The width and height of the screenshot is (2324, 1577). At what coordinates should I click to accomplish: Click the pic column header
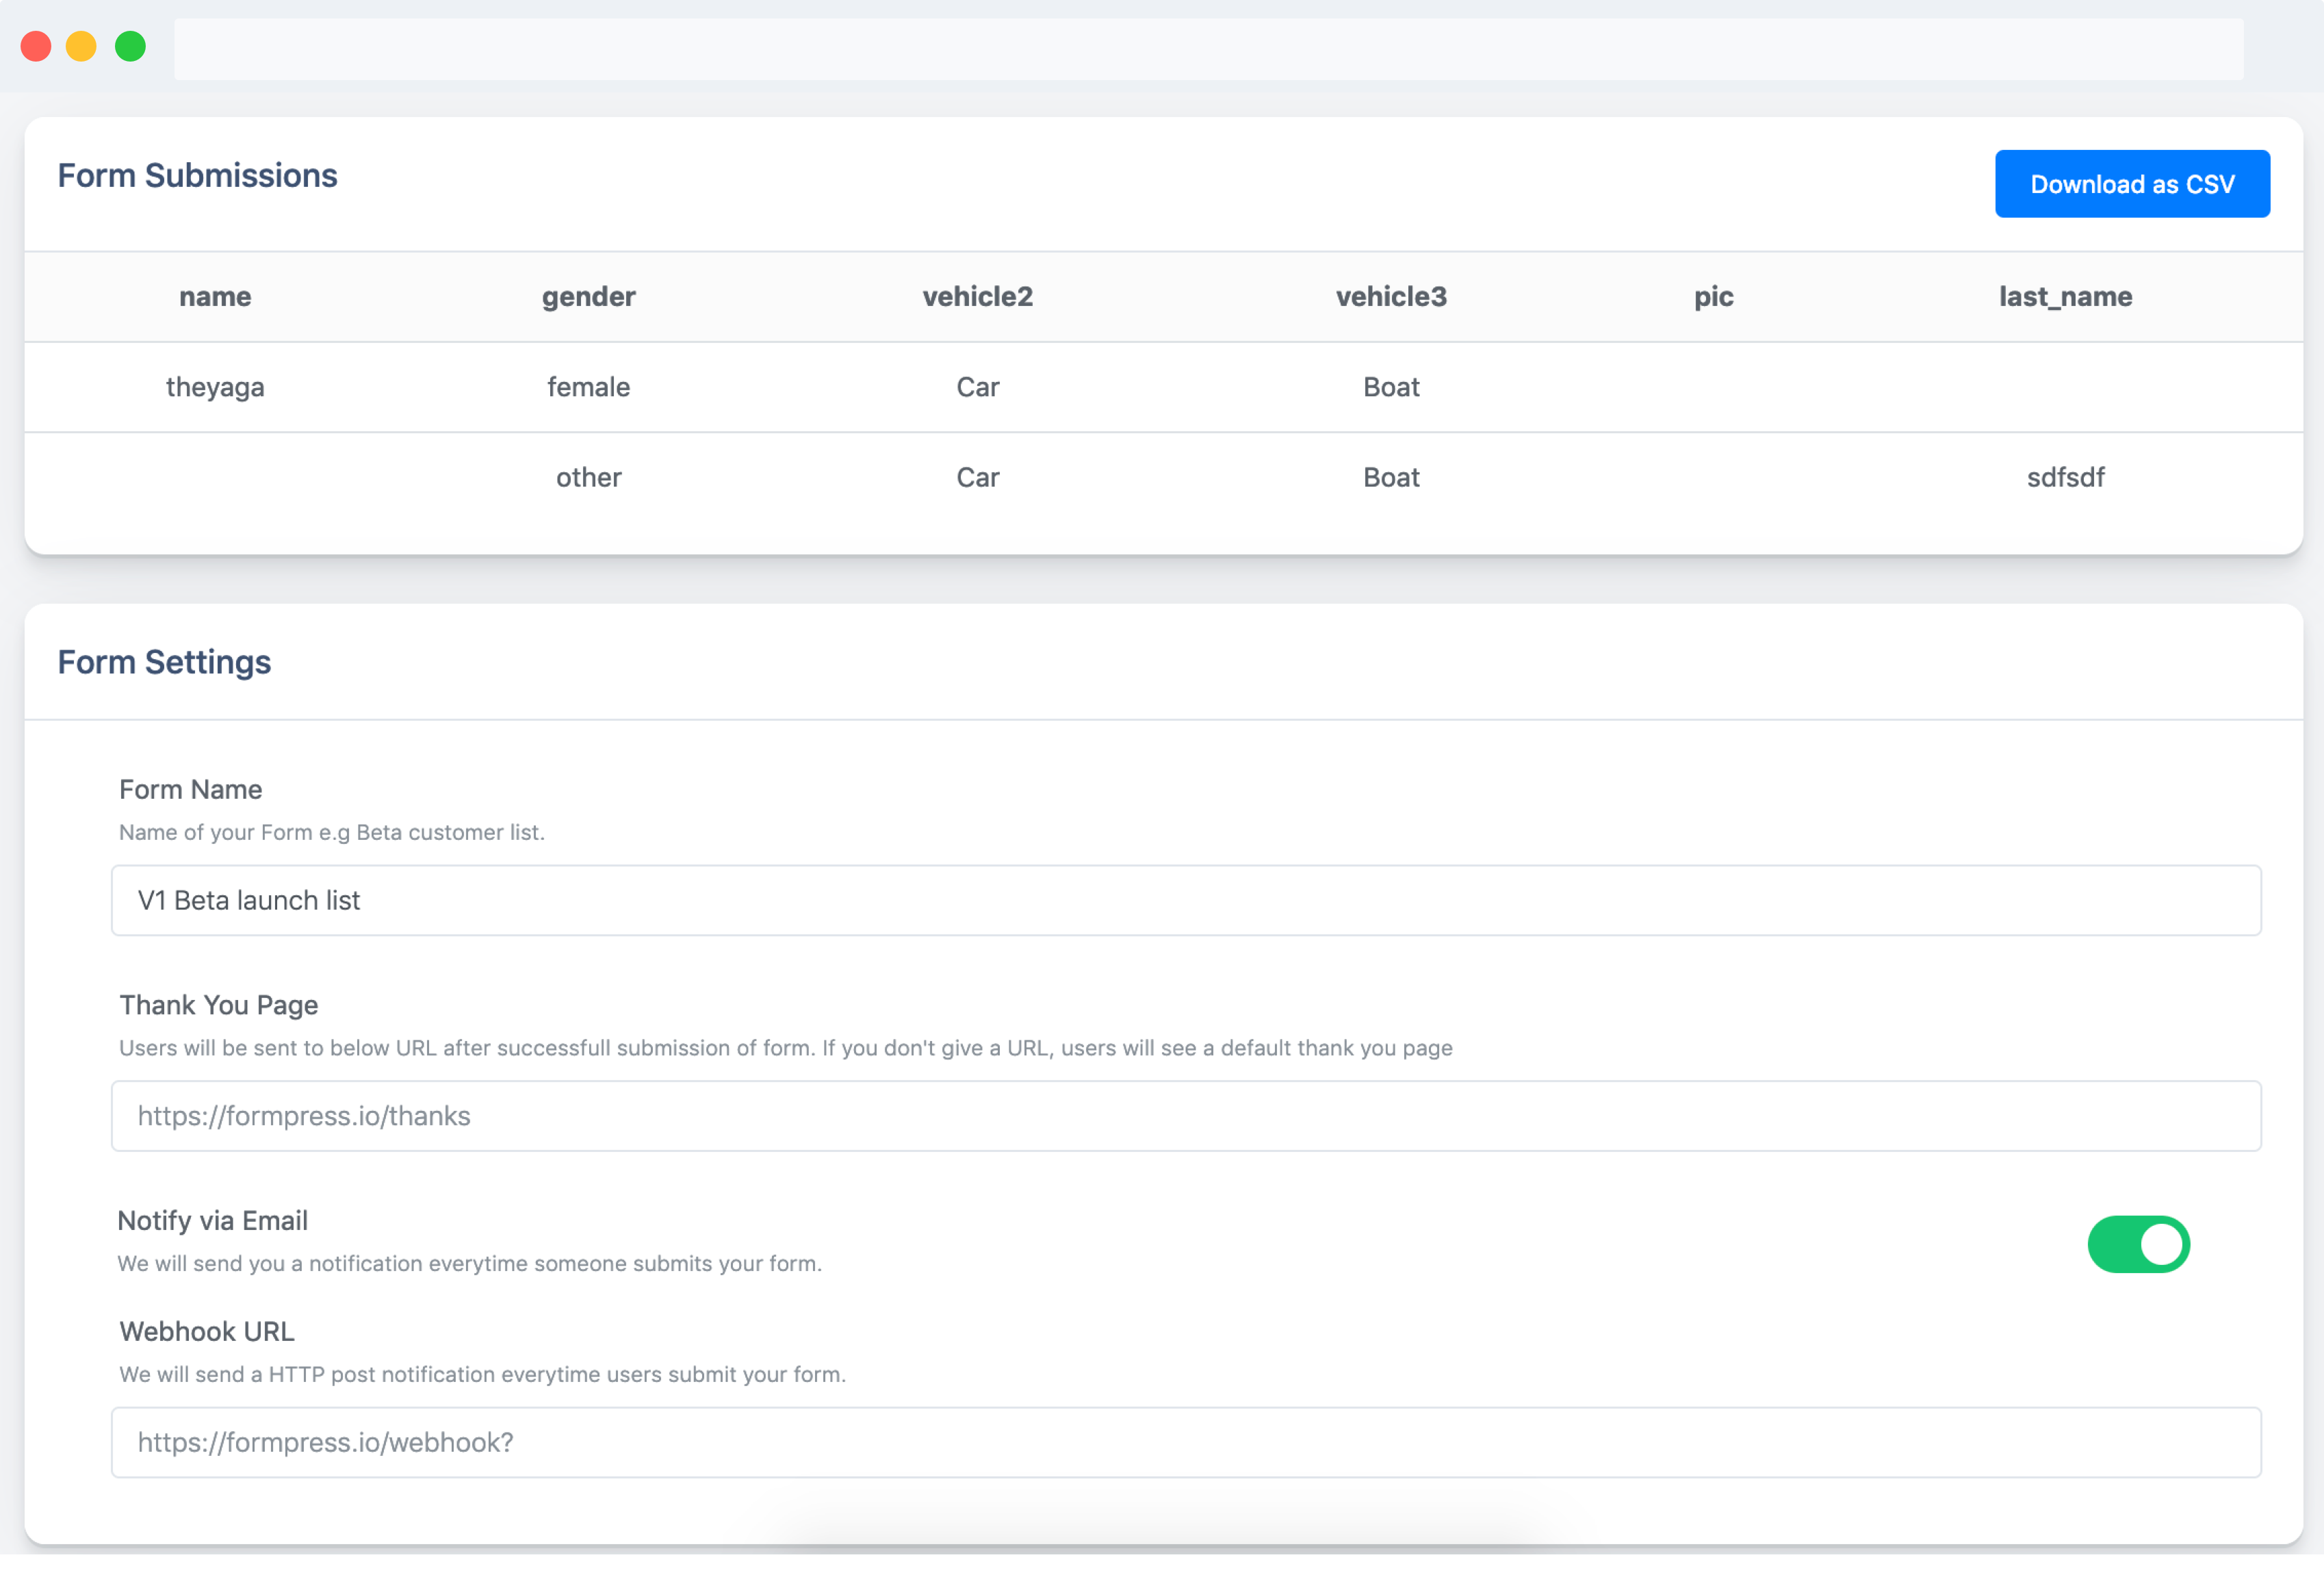pos(1713,296)
